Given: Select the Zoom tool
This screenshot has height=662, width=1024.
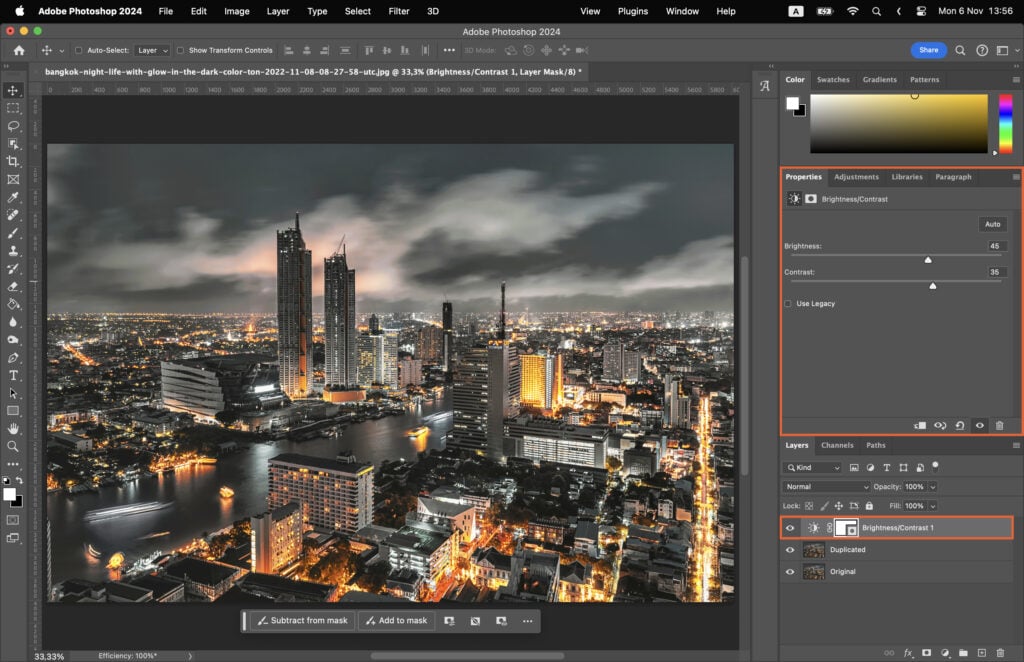Looking at the screenshot, I should tap(13, 447).
